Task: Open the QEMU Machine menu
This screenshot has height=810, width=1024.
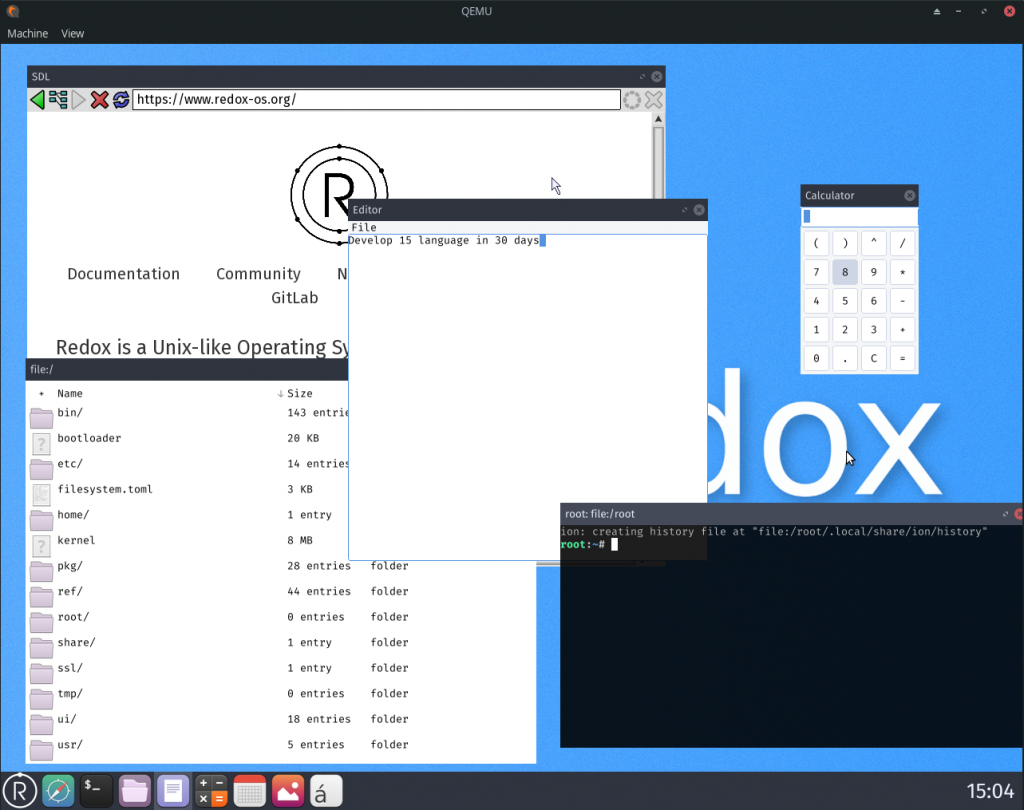Action: click(27, 33)
